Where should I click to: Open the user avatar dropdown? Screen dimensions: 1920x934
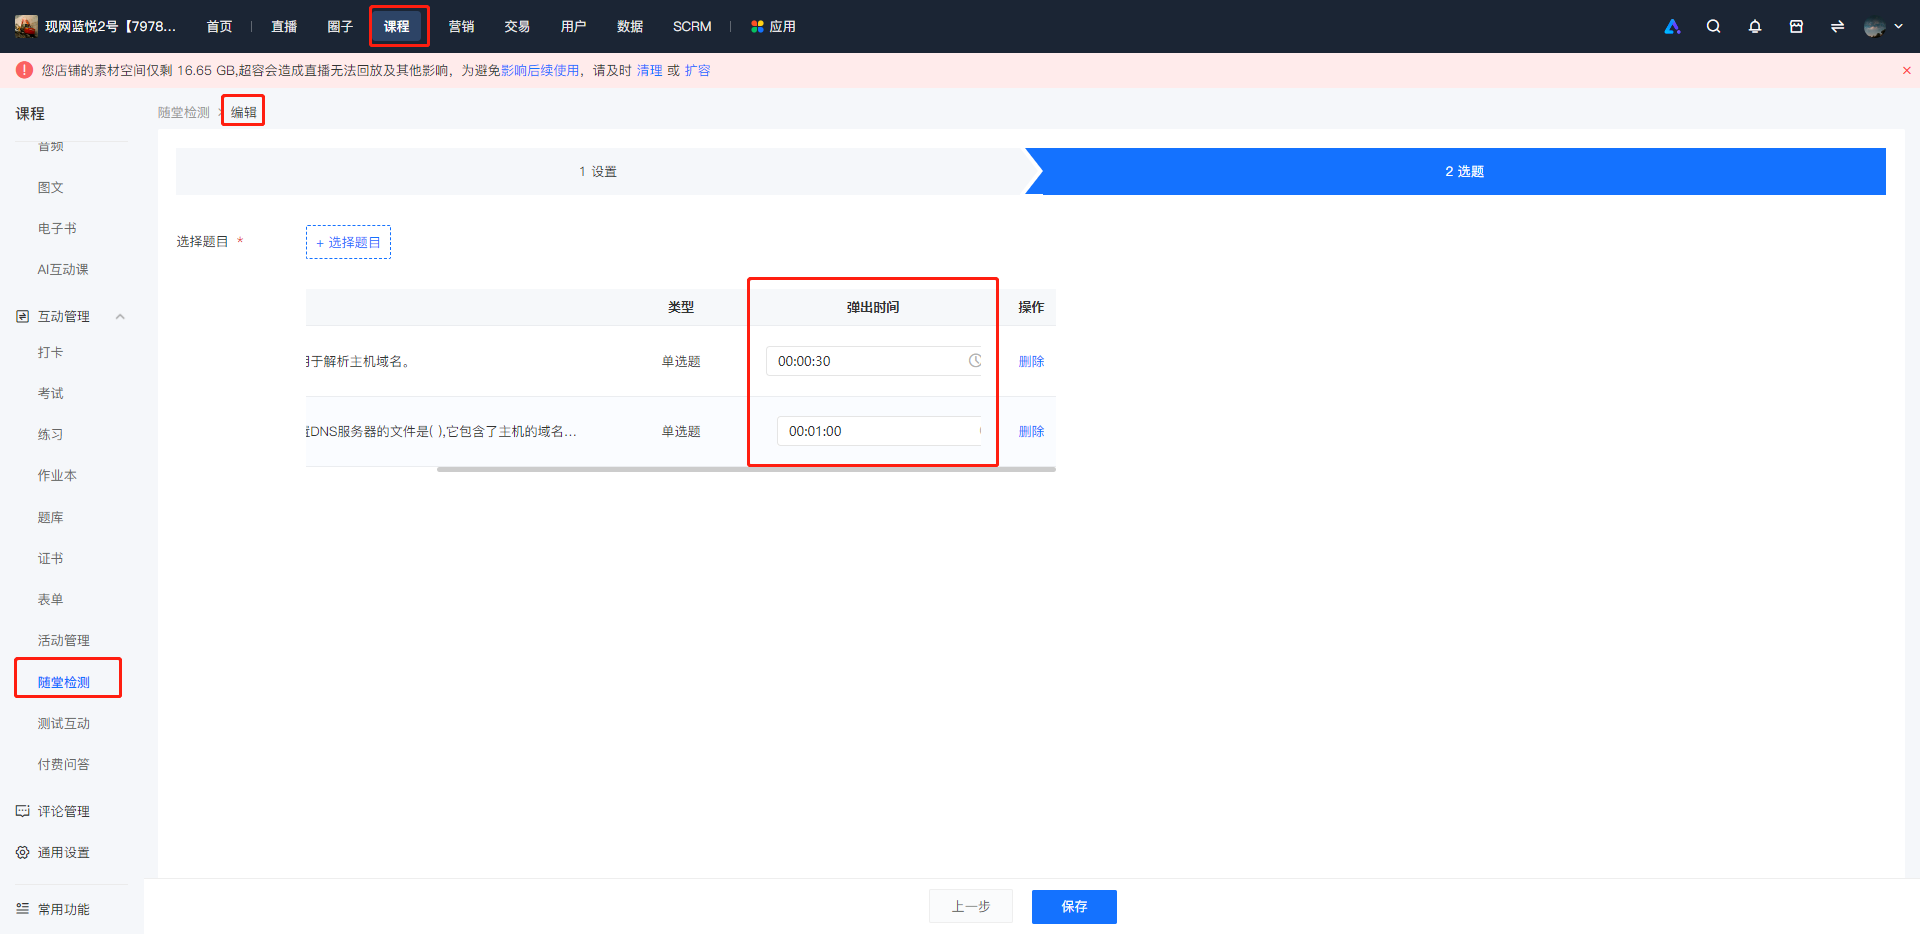(x=1883, y=27)
